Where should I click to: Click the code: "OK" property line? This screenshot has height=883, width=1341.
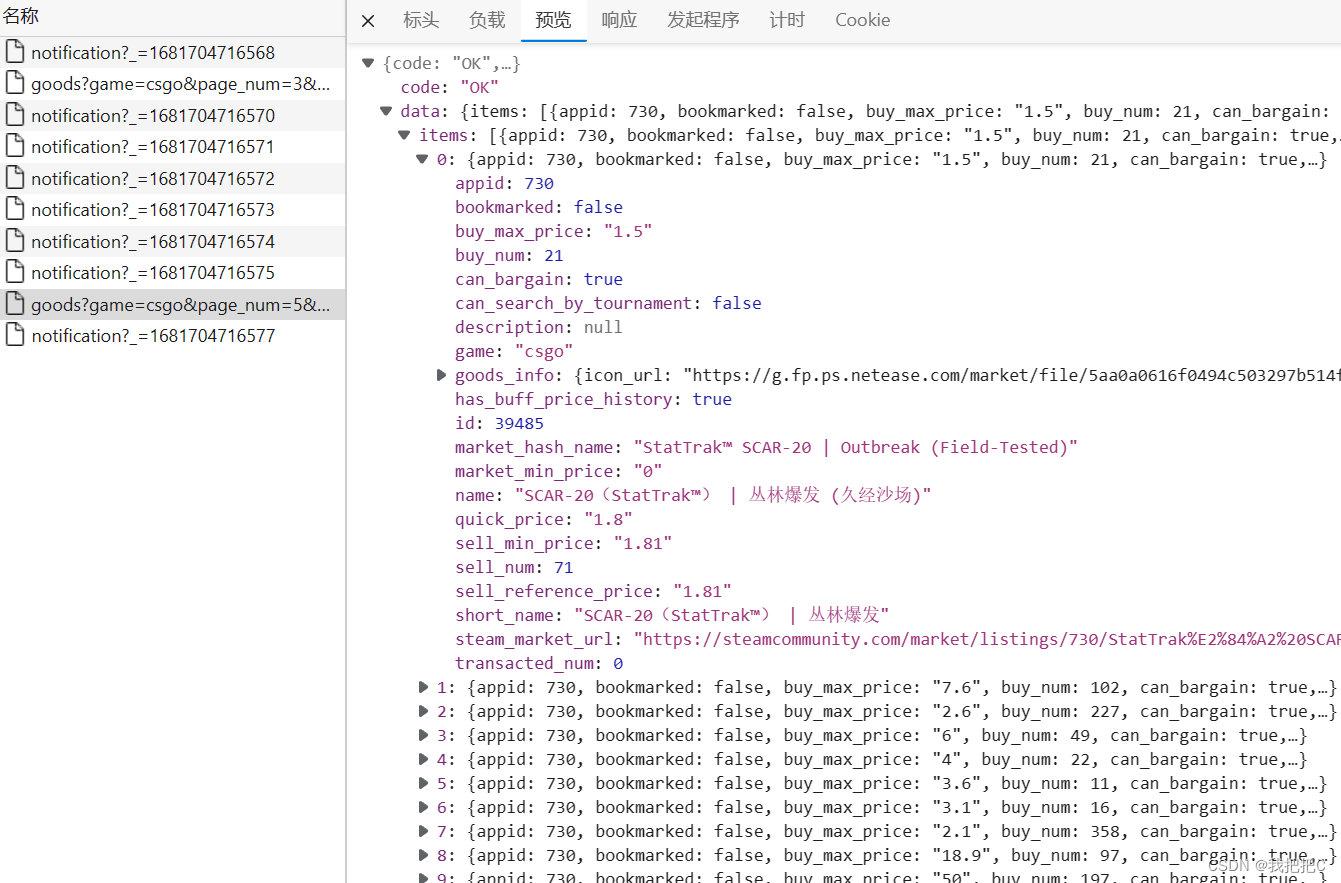click(x=450, y=87)
